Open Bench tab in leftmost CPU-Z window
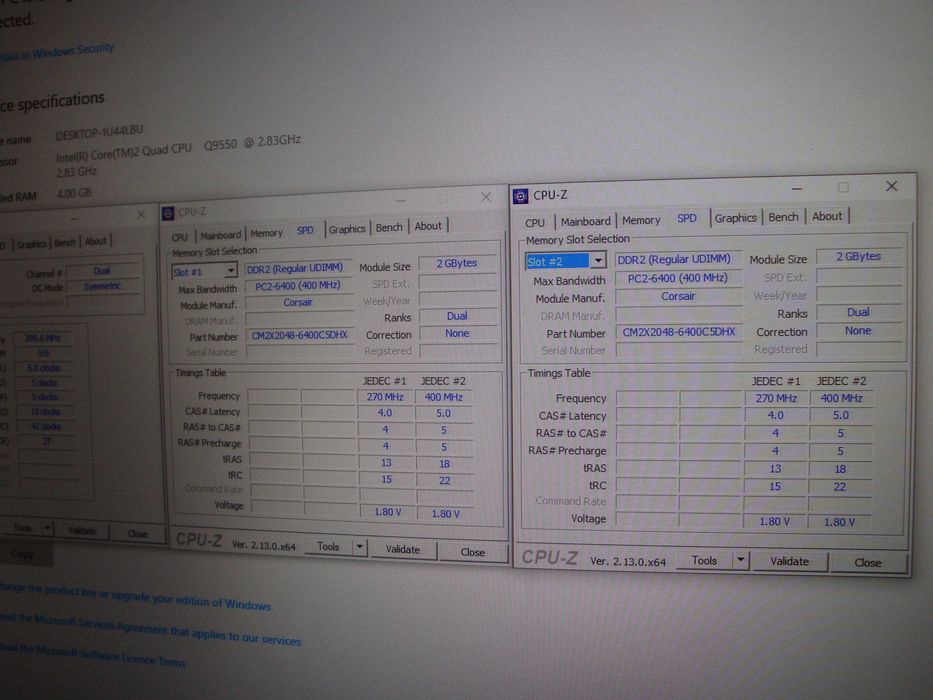This screenshot has width=933, height=700. tap(65, 242)
